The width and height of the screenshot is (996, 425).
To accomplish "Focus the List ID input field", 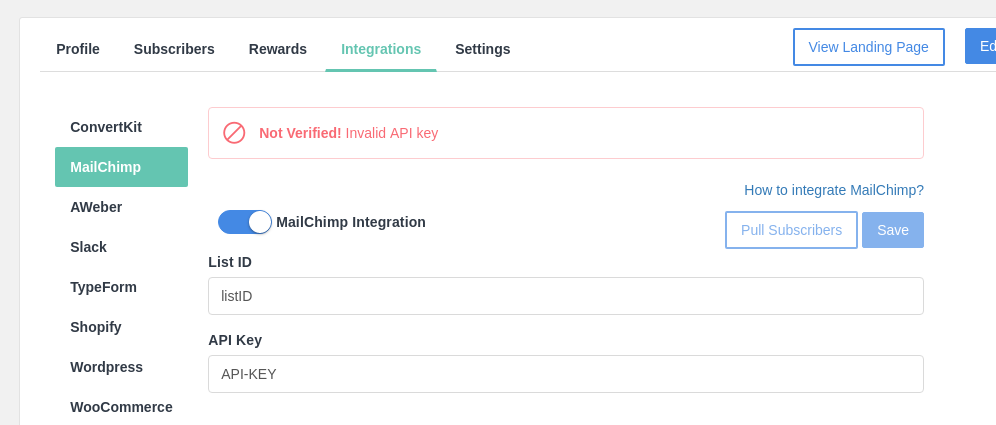I will pos(565,296).
